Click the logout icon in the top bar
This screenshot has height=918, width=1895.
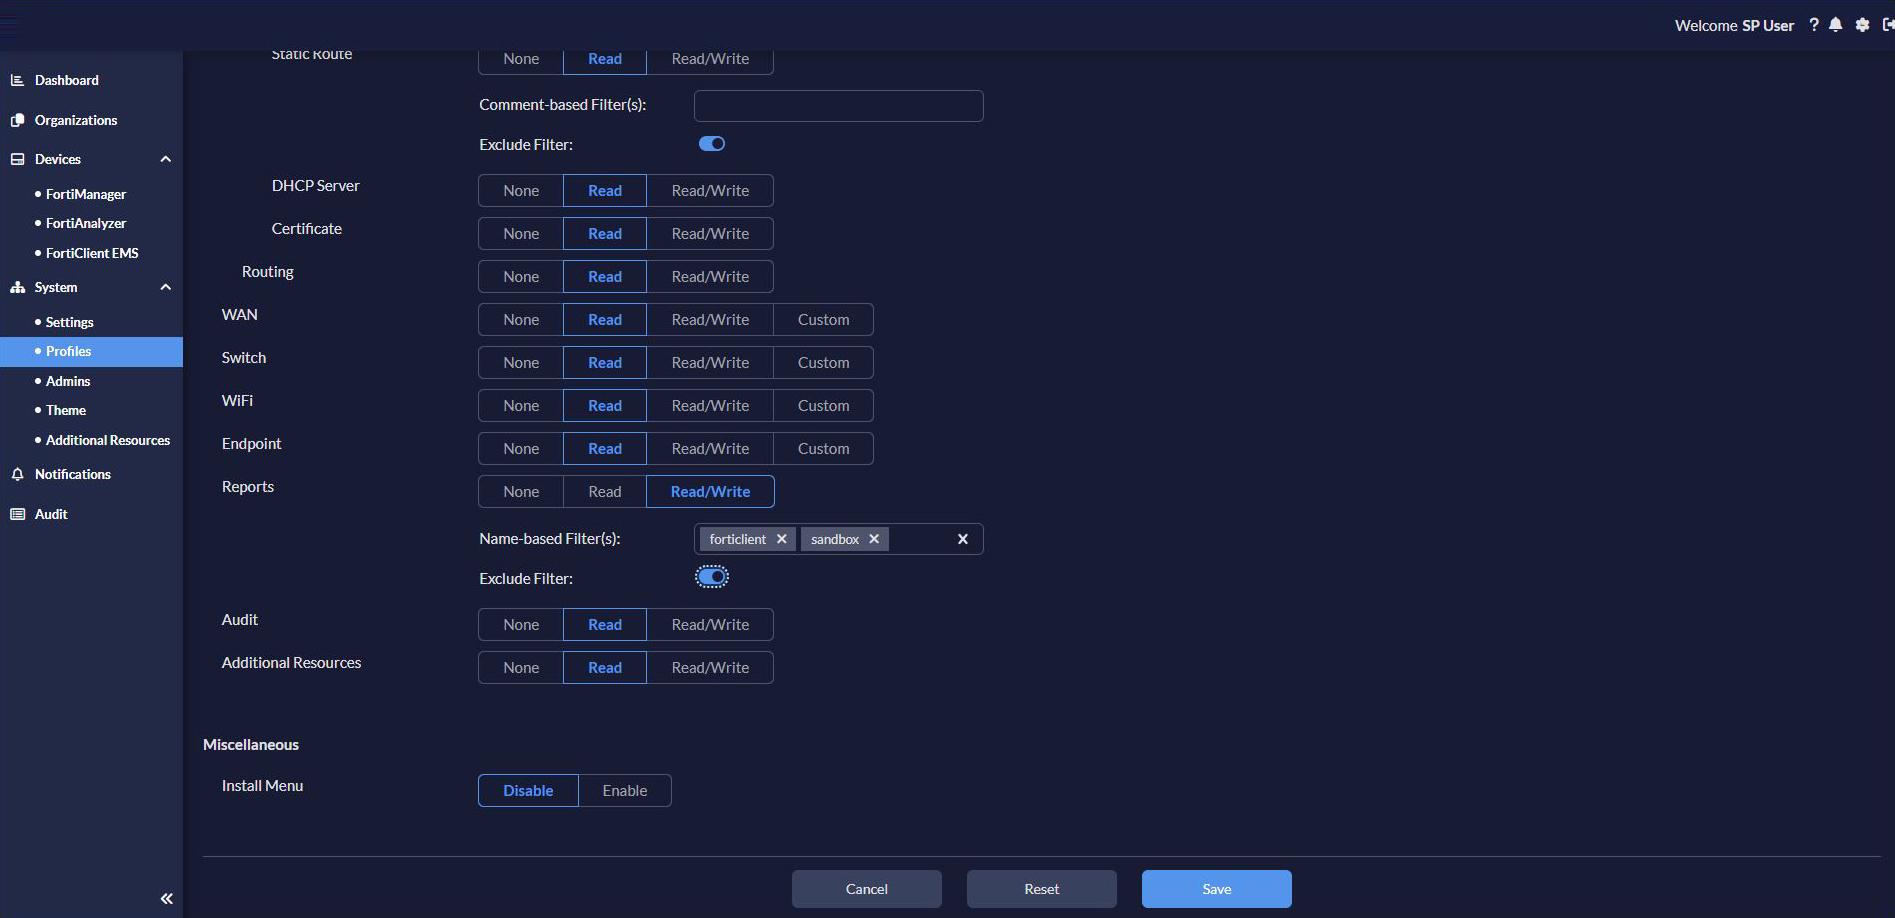pyautogui.click(x=1888, y=25)
